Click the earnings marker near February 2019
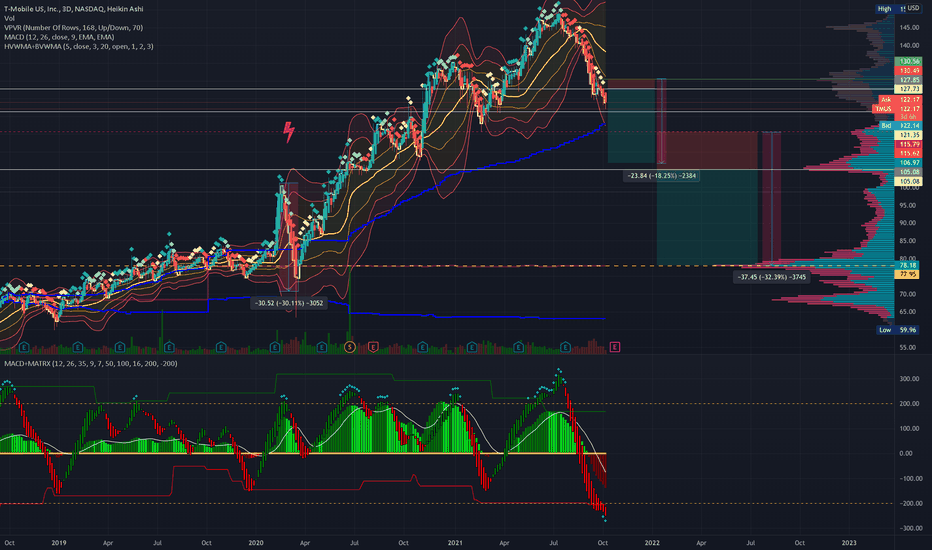932x550 pixels. click(x=78, y=347)
